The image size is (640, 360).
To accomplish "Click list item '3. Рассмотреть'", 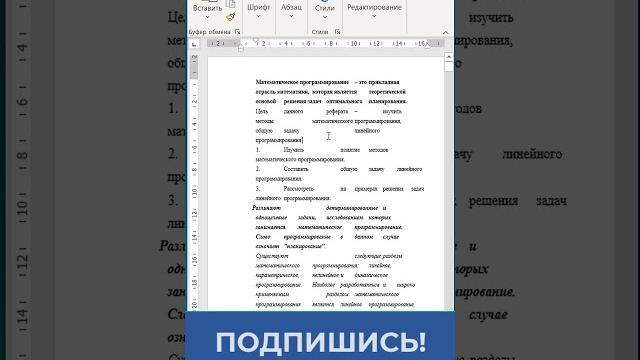I will click(284, 189).
